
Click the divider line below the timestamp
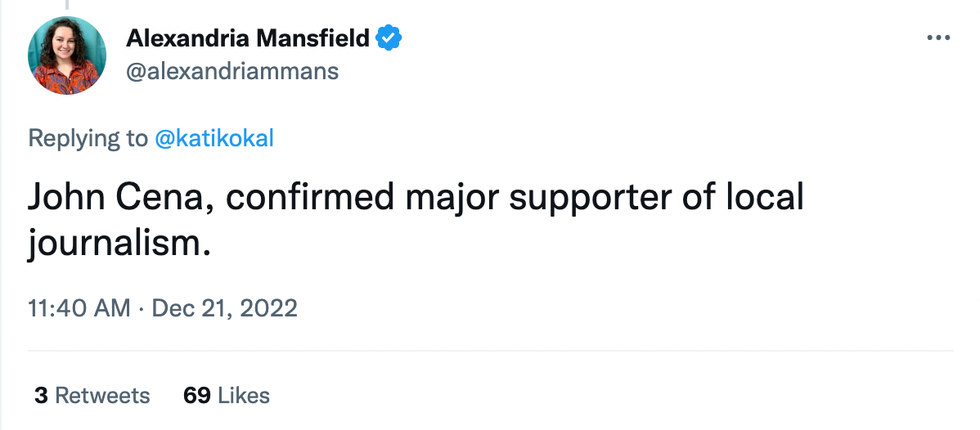(490, 351)
